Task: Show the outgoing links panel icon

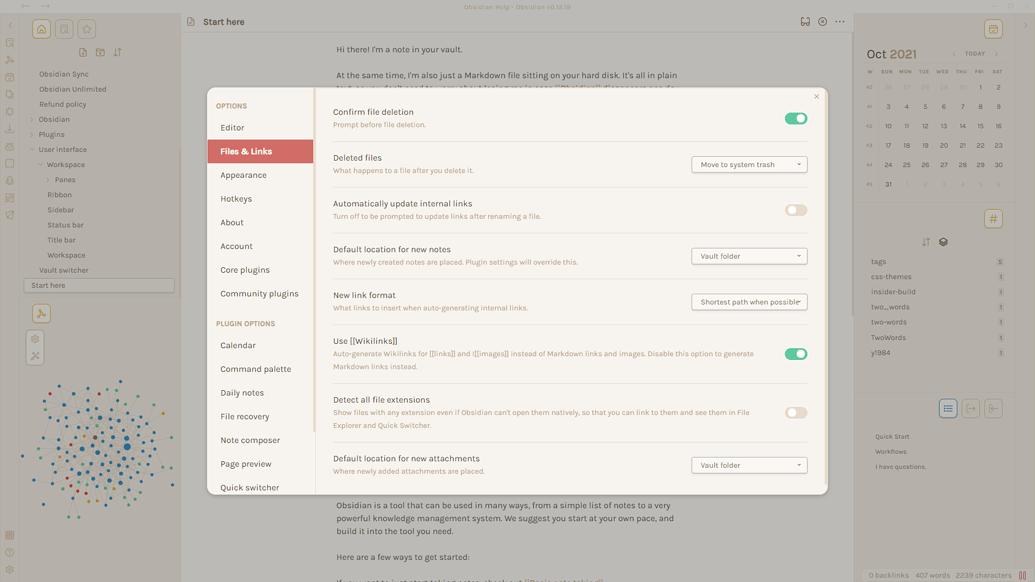Action: click(x=970, y=408)
